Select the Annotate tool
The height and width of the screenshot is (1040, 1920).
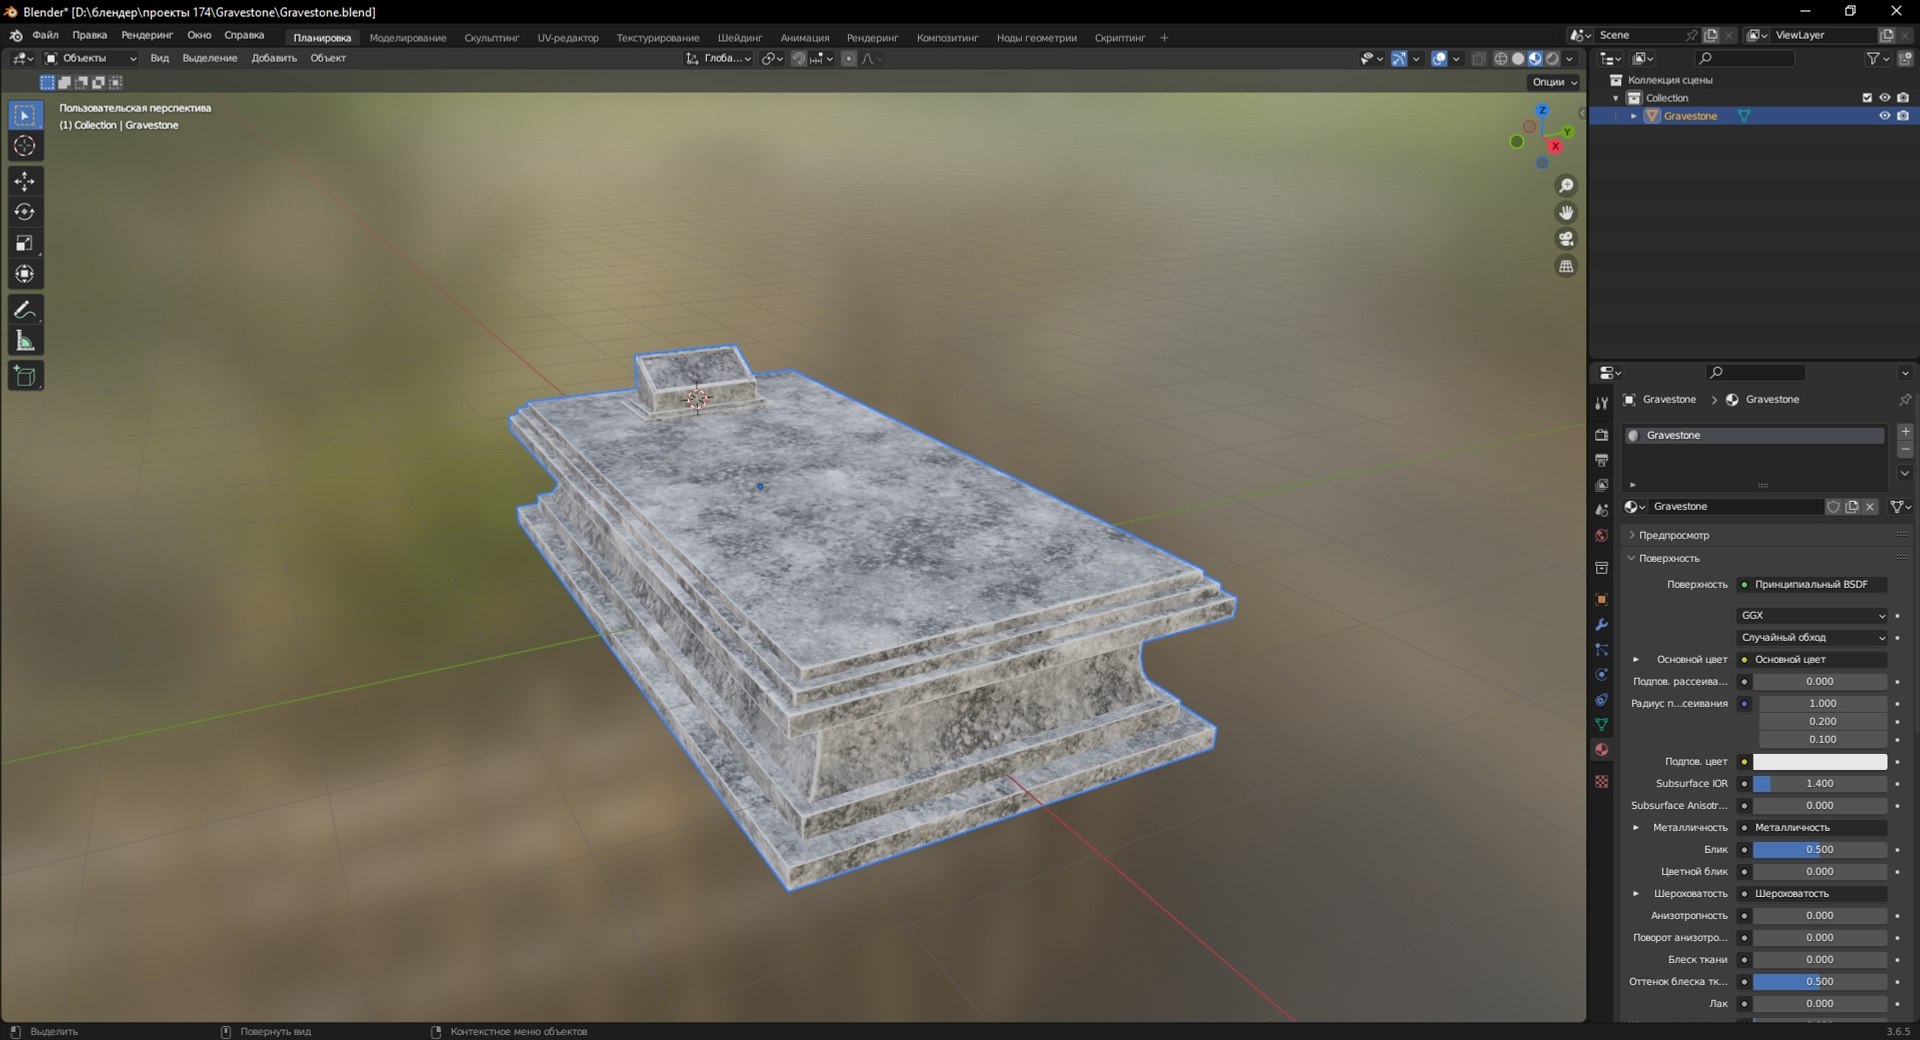pyautogui.click(x=25, y=310)
